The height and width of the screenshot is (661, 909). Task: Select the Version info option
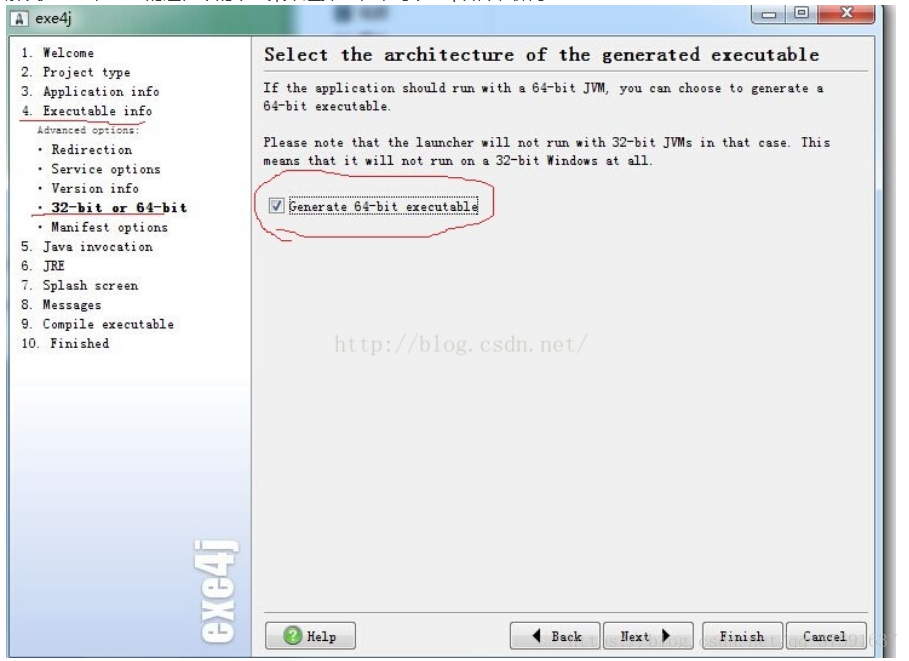[x=95, y=188]
